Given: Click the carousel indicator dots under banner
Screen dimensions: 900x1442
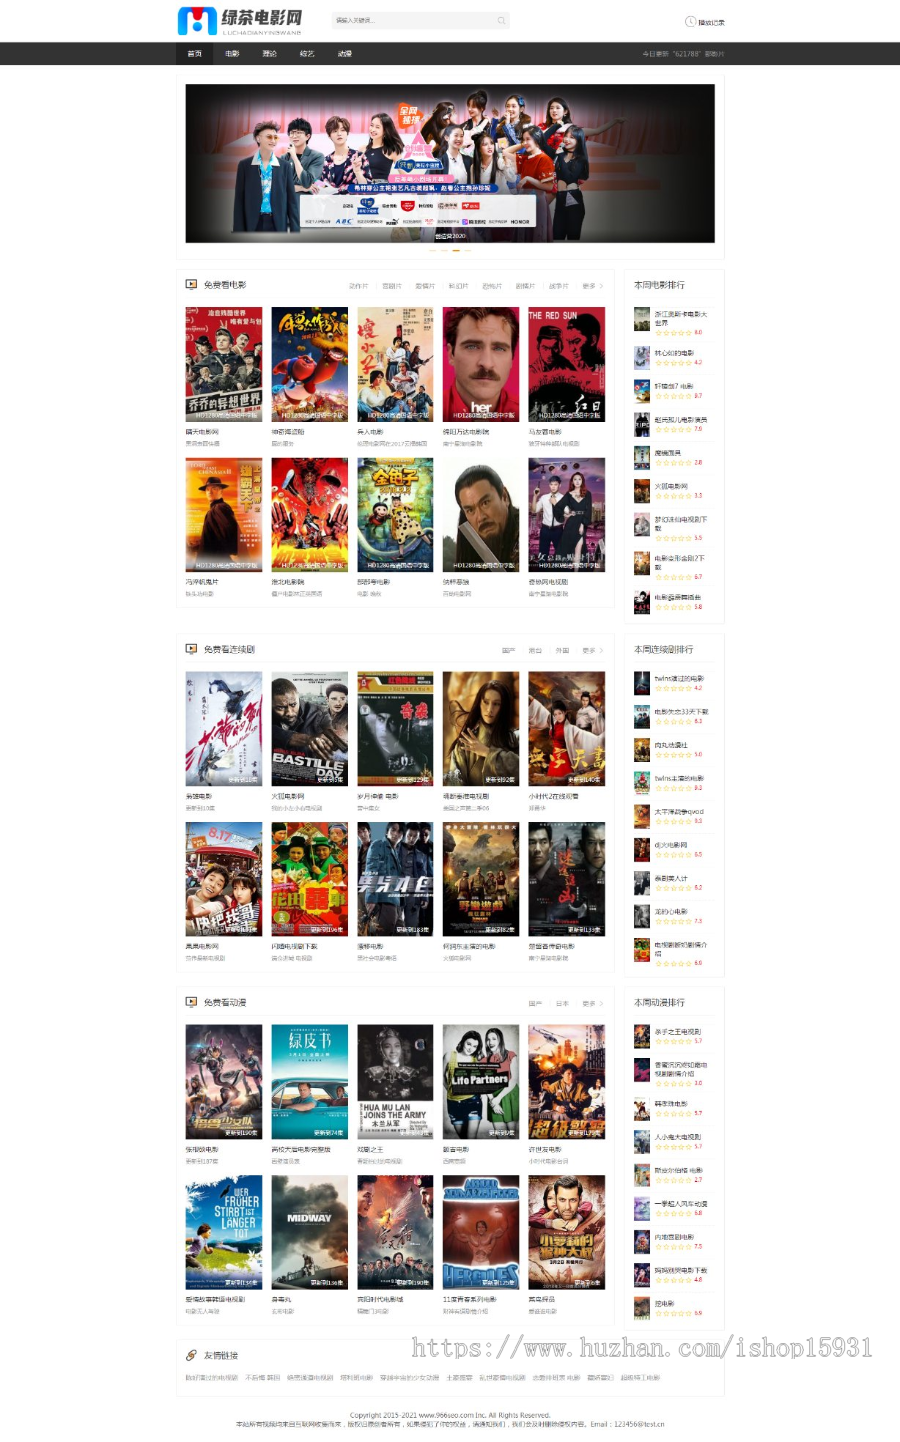Looking at the screenshot, I should 450,250.
